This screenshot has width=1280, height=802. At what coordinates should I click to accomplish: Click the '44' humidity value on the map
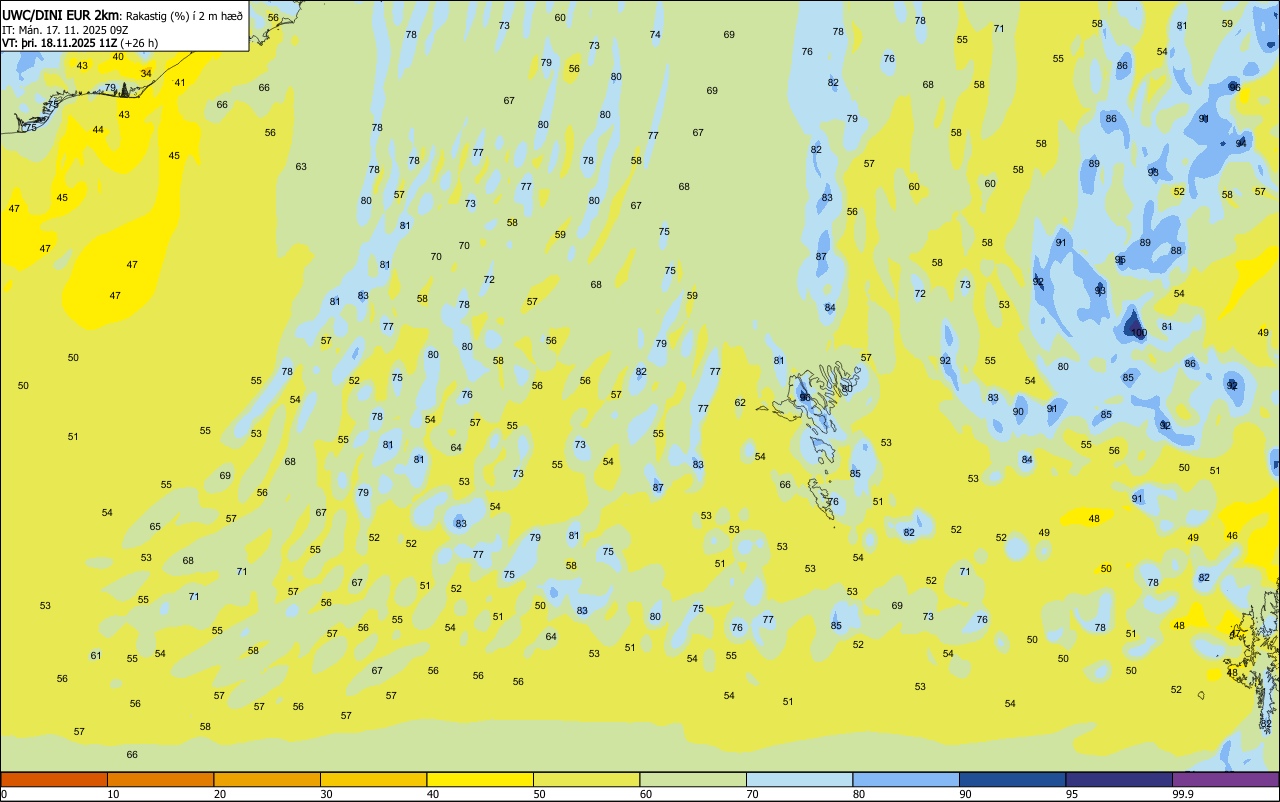tap(98, 129)
